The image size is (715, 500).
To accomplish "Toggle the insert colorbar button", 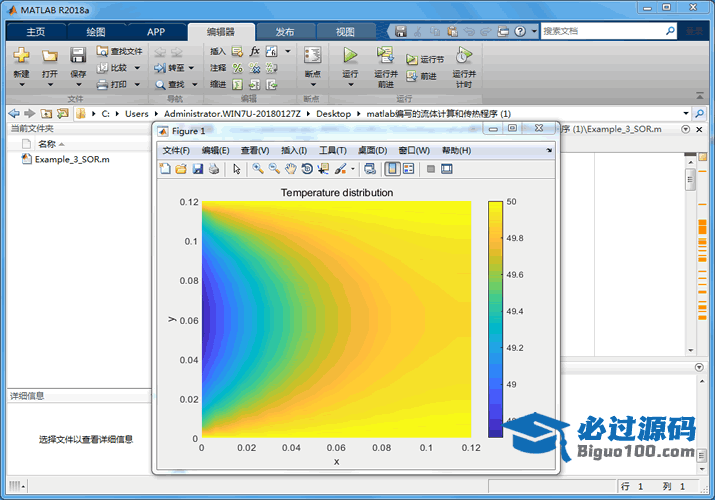I will [x=393, y=169].
